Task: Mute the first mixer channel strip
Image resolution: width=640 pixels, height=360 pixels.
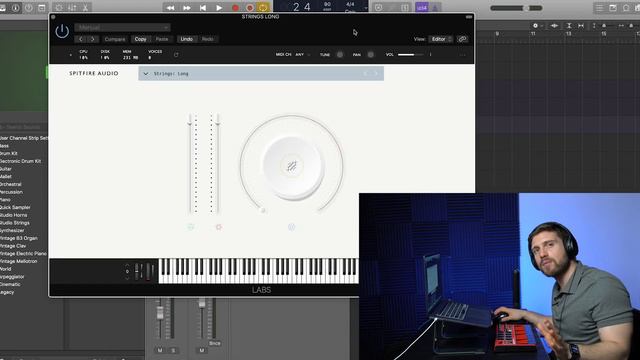Action: pos(160,350)
